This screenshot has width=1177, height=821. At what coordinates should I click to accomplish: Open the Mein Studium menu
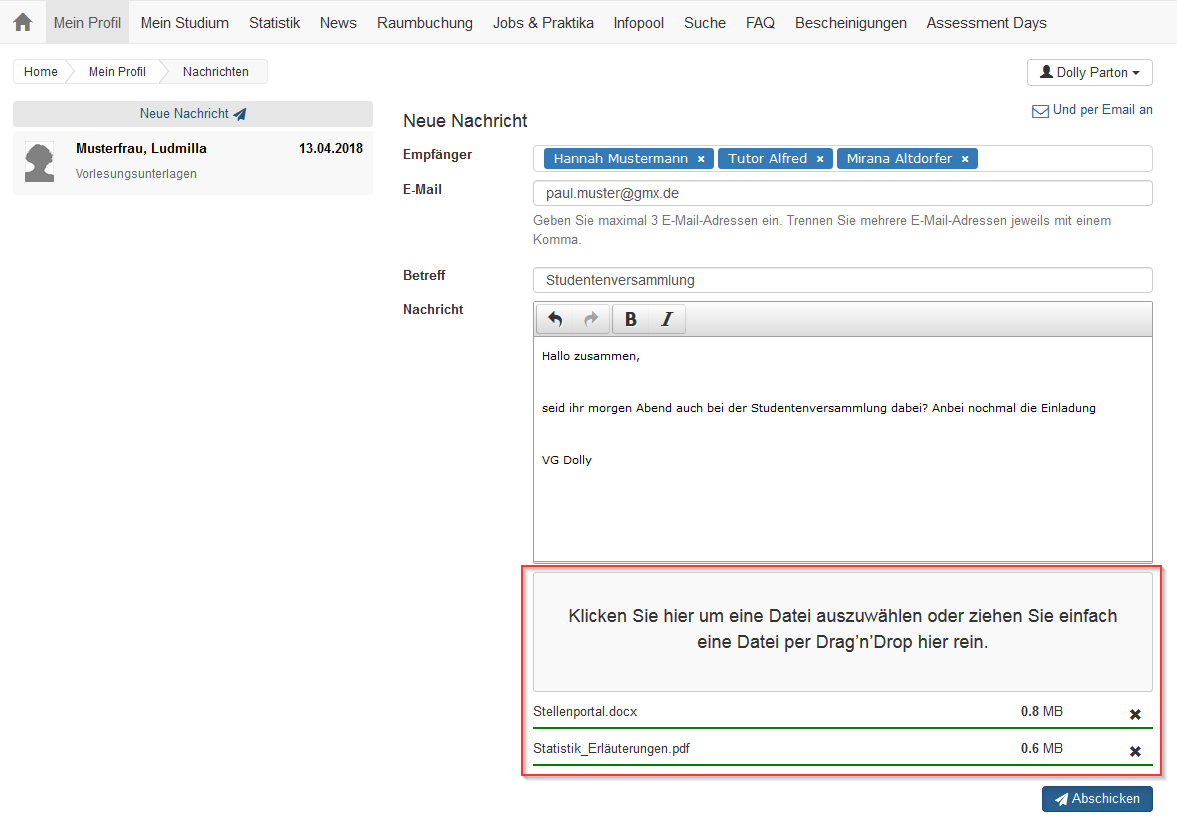pos(184,22)
